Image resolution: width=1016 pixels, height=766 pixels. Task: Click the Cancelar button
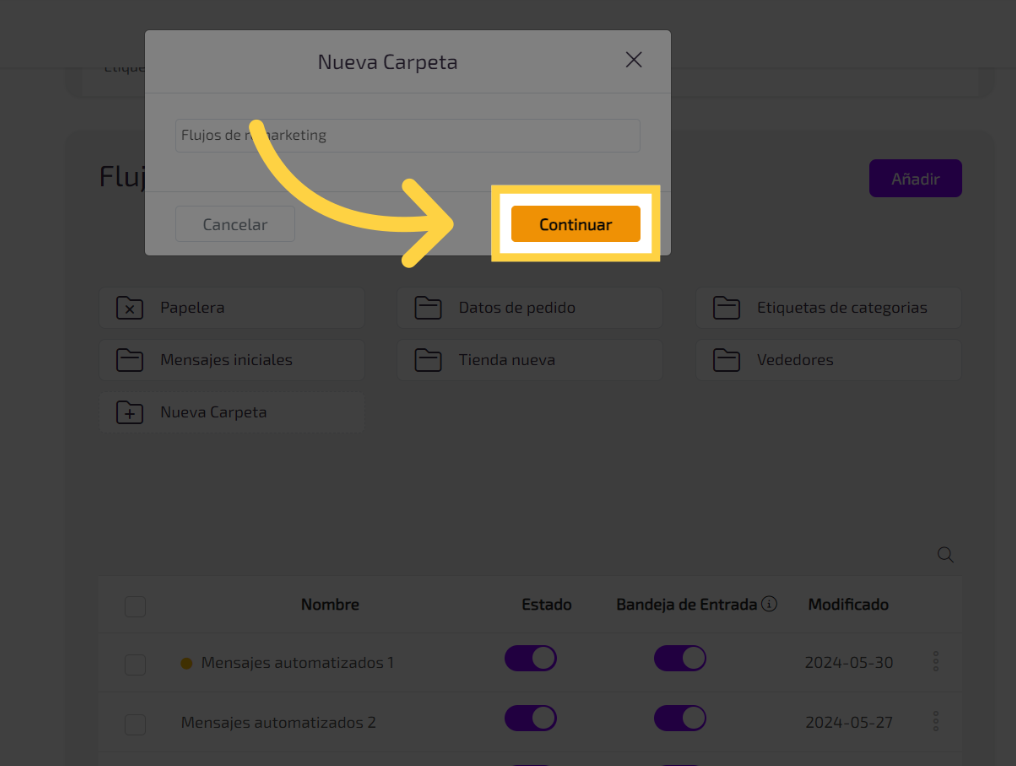[x=234, y=224]
